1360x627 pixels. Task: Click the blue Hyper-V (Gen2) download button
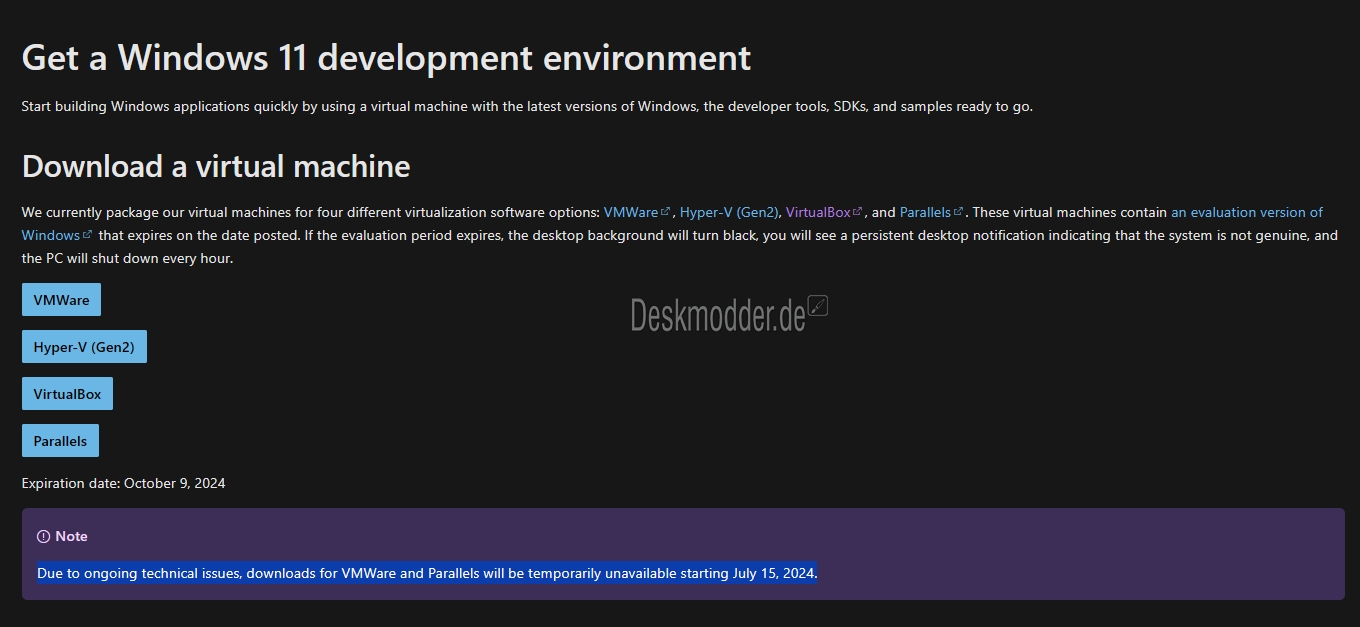click(x=84, y=347)
